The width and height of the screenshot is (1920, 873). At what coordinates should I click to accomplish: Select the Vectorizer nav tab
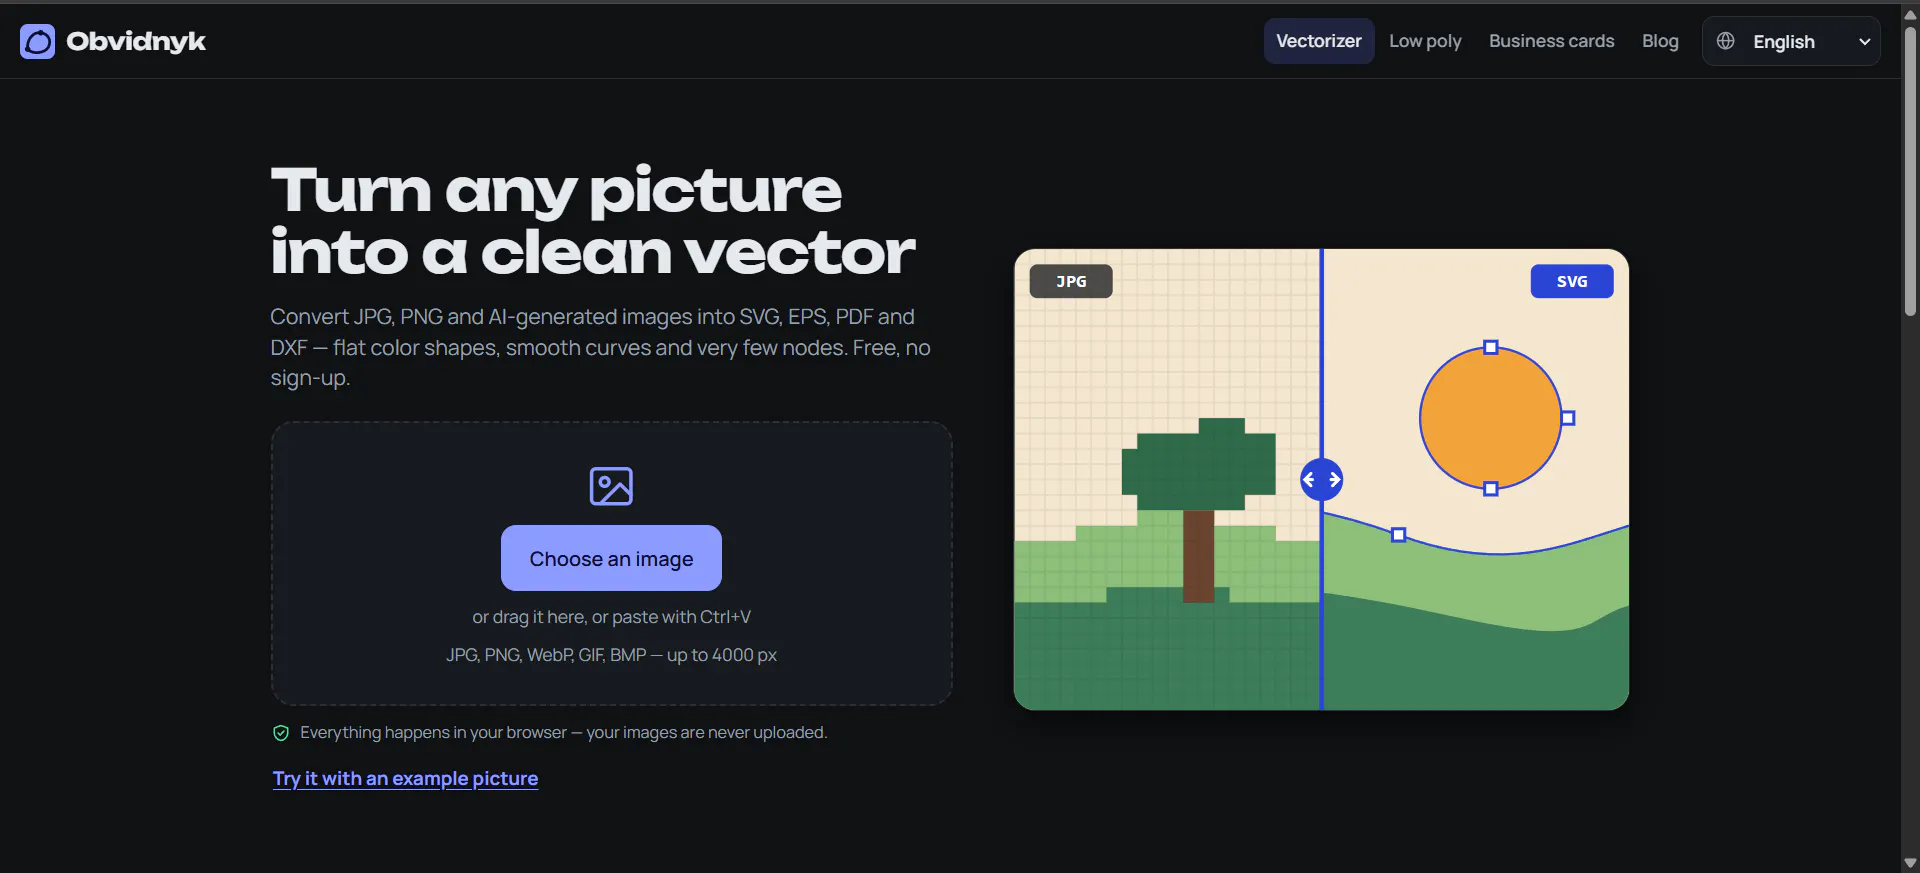(x=1318, y=41)
